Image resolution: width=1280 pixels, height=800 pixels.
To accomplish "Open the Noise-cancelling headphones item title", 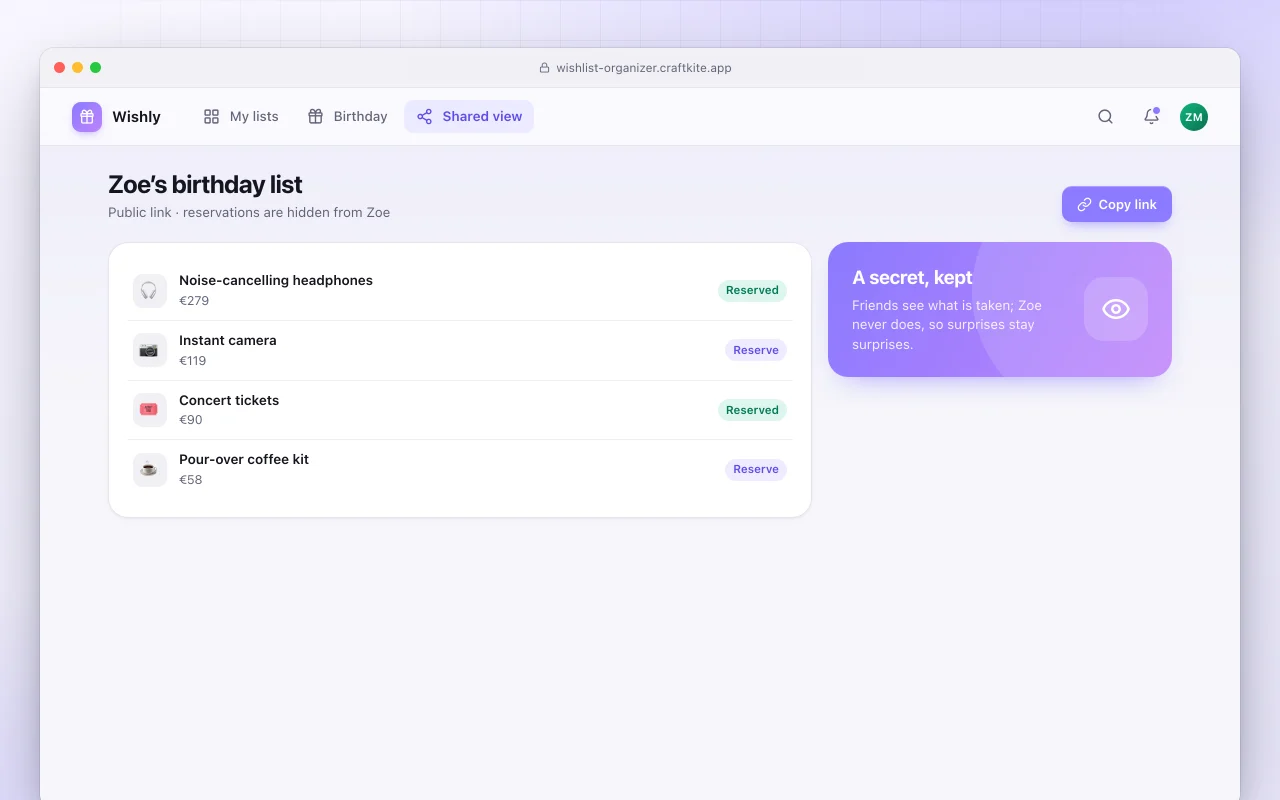I will click(276, 281).
